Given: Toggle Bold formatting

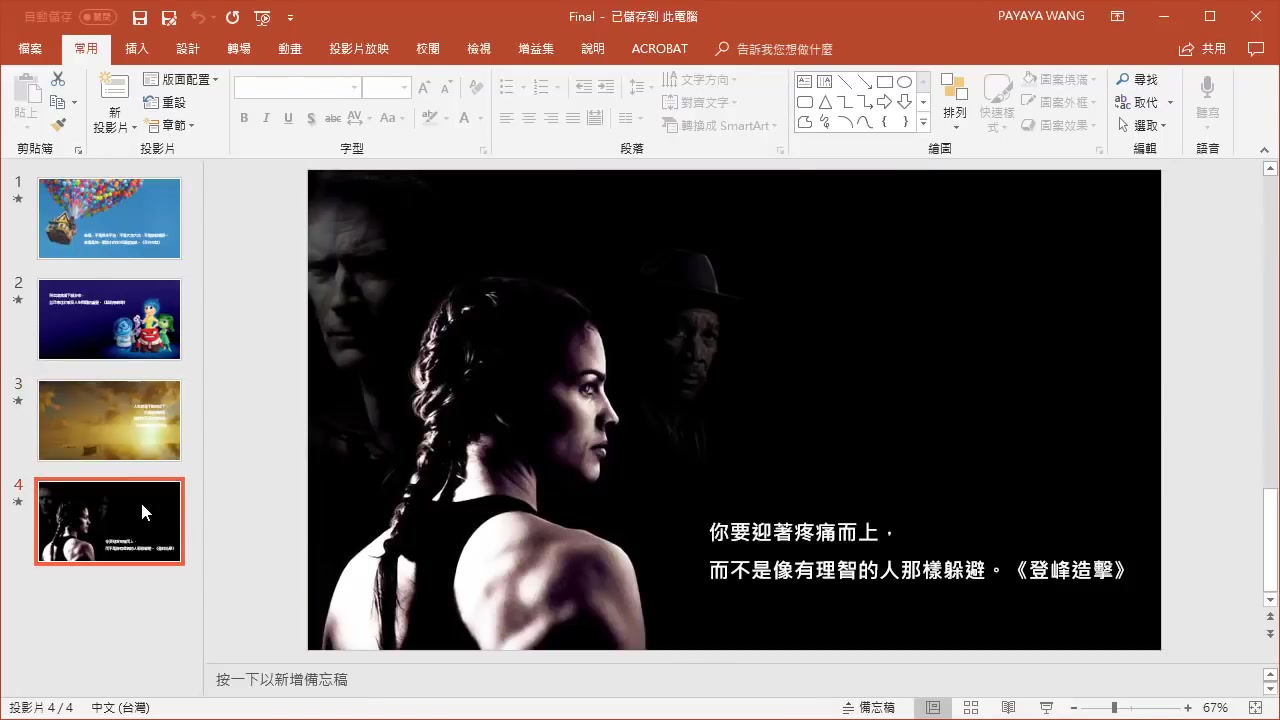Looking at the screenshot, I should click(x=244, y=118).
